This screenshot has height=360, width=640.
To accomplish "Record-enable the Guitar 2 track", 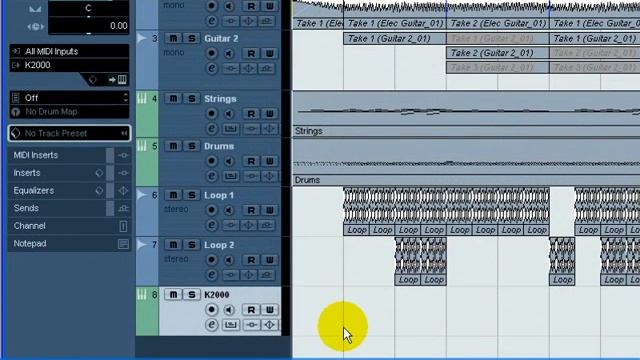I will 211,53.
